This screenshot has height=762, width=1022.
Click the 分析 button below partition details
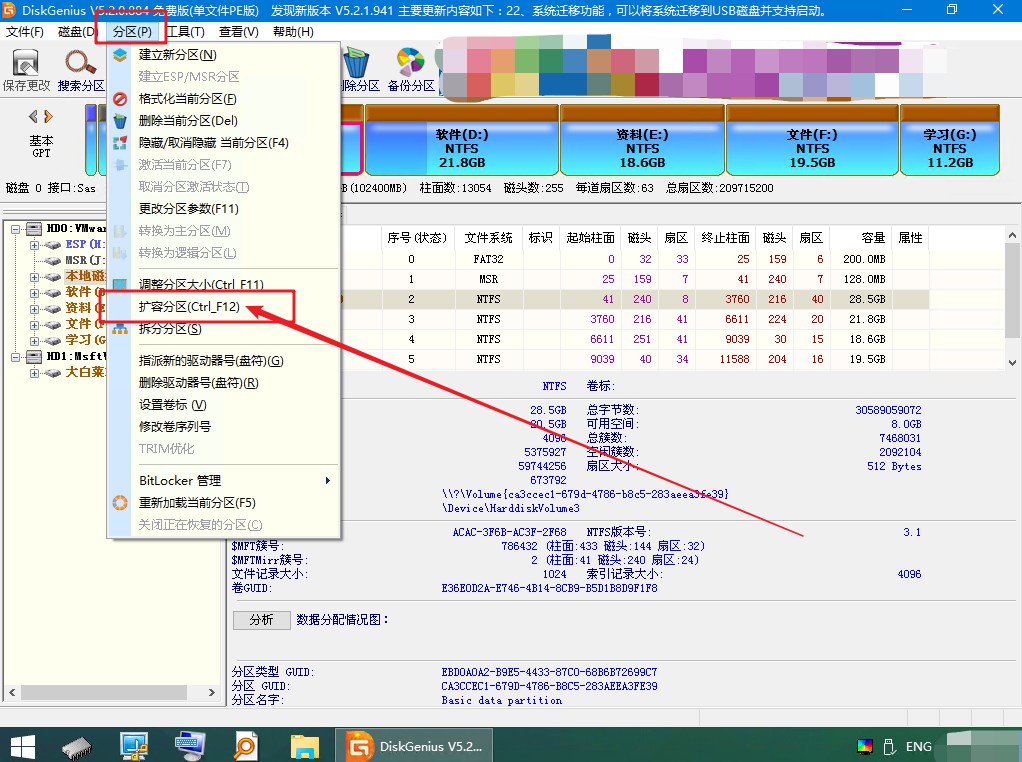(x=261, y=619)
